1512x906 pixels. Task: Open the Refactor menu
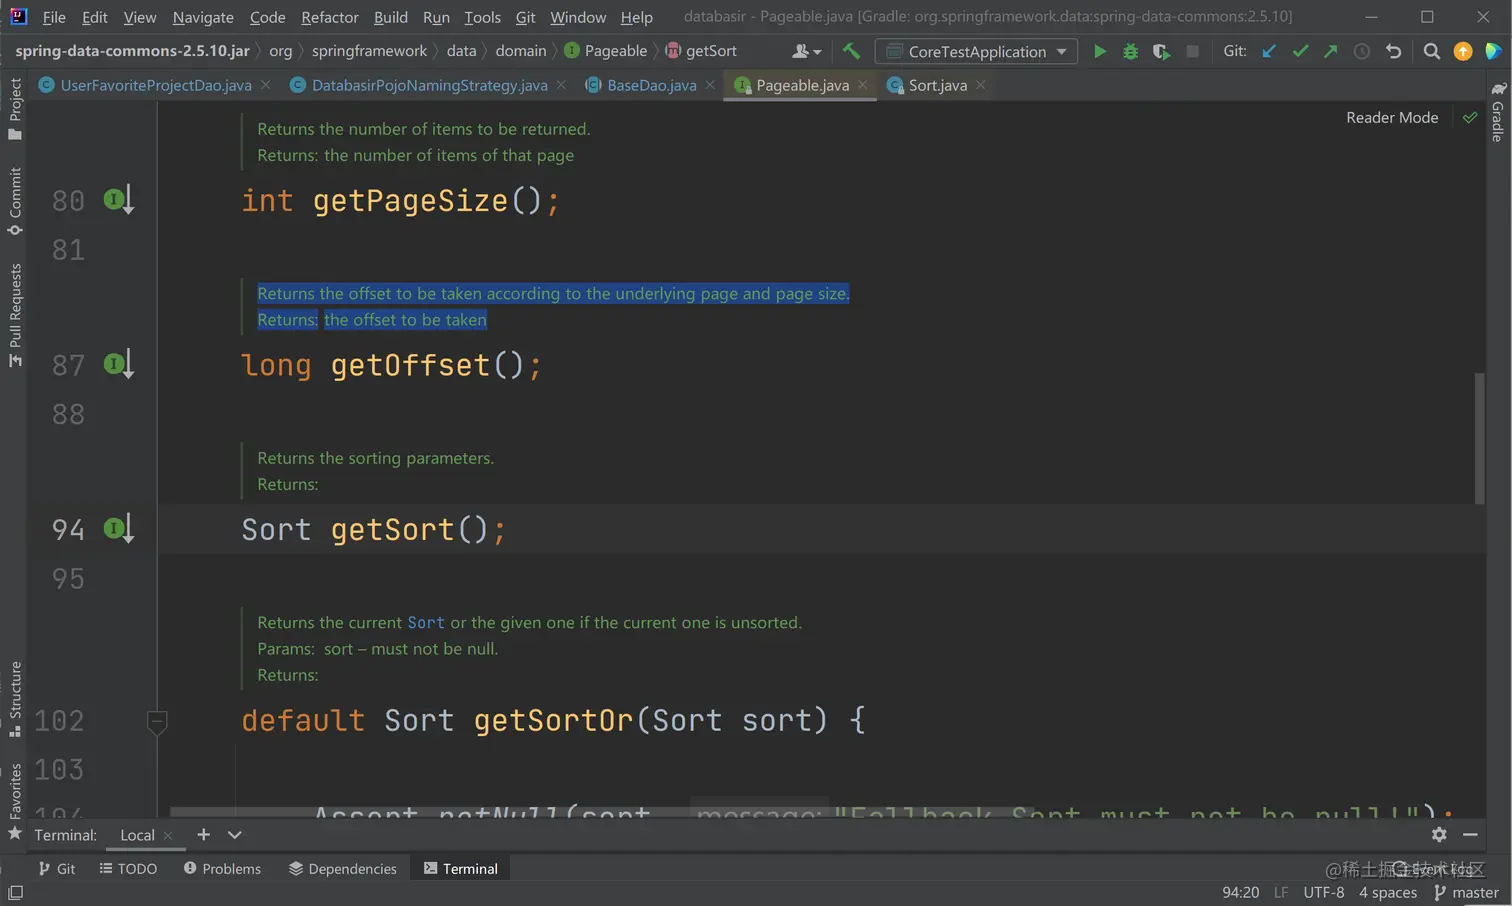click(329, 17)
